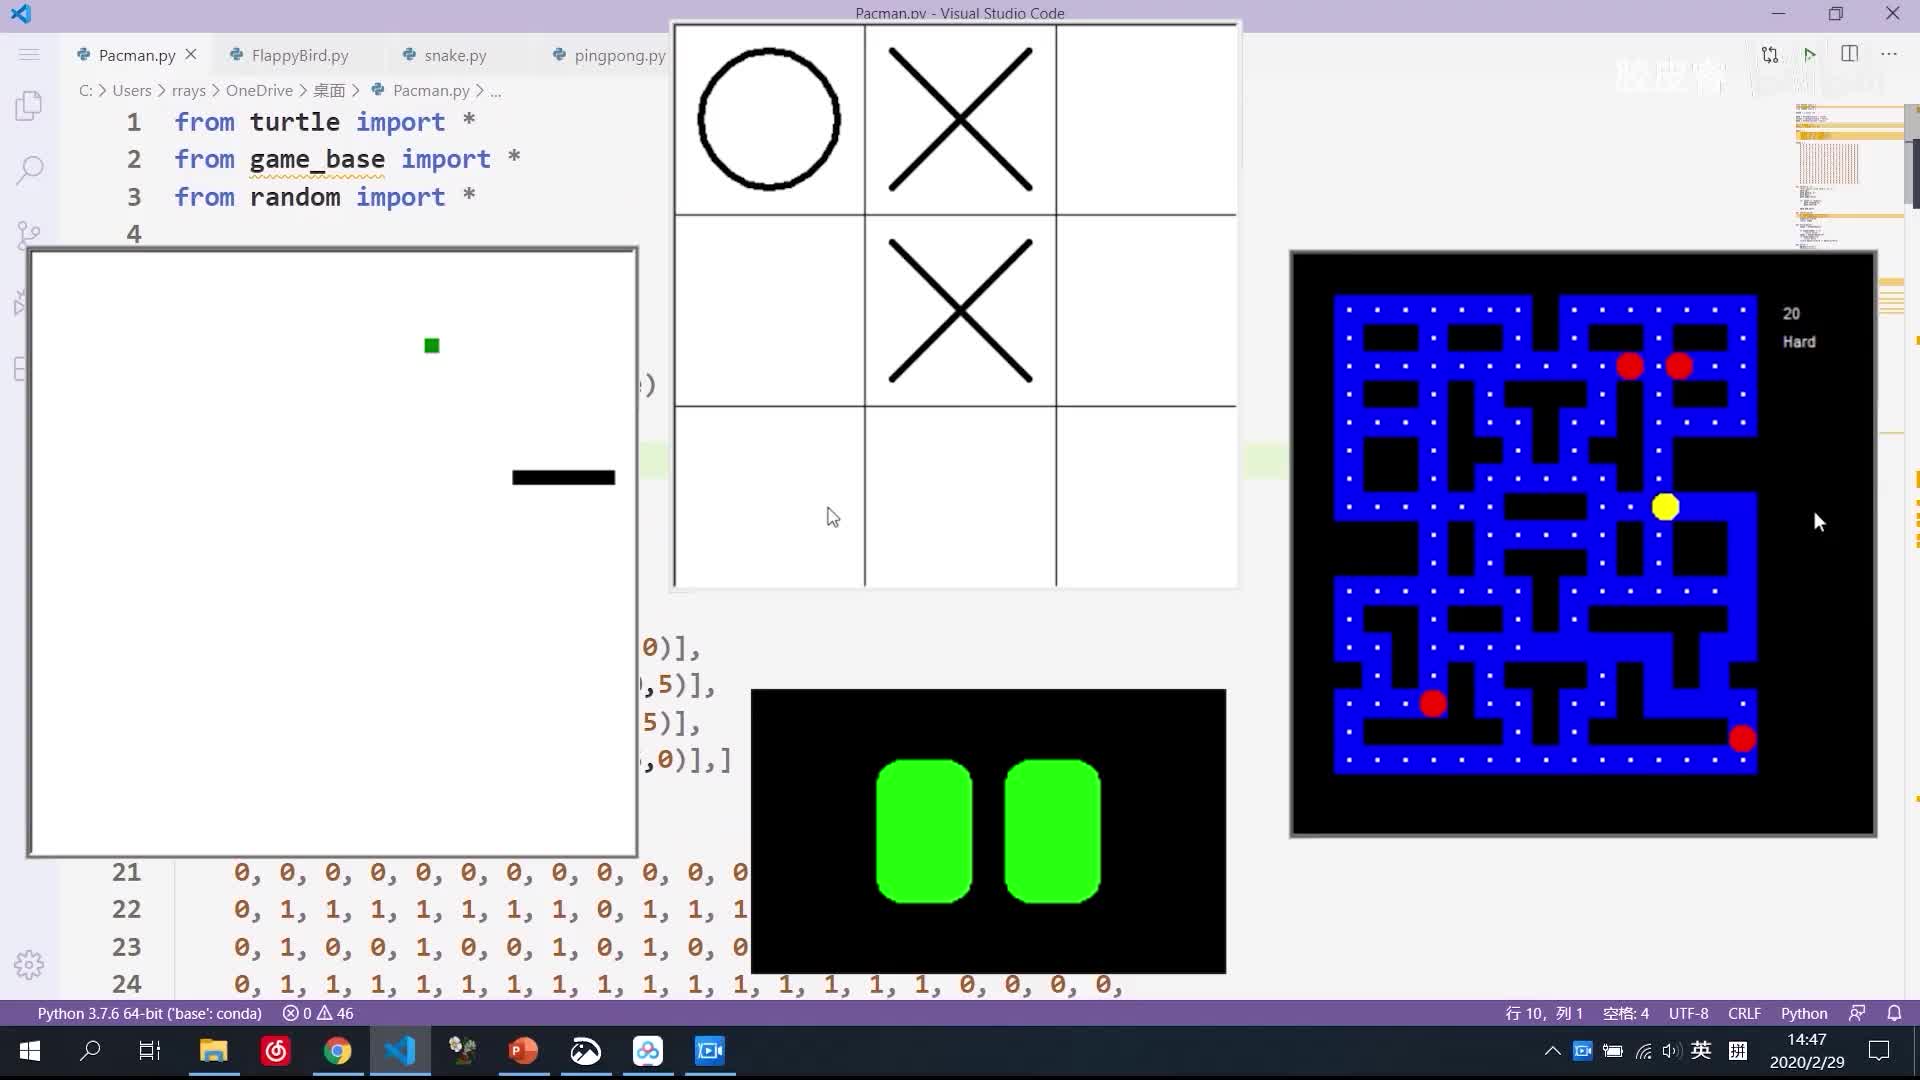Screen dimensions: 1920x1080
Task: Select the Pacman.py breadcrumb segment
Action: (431, 90)
